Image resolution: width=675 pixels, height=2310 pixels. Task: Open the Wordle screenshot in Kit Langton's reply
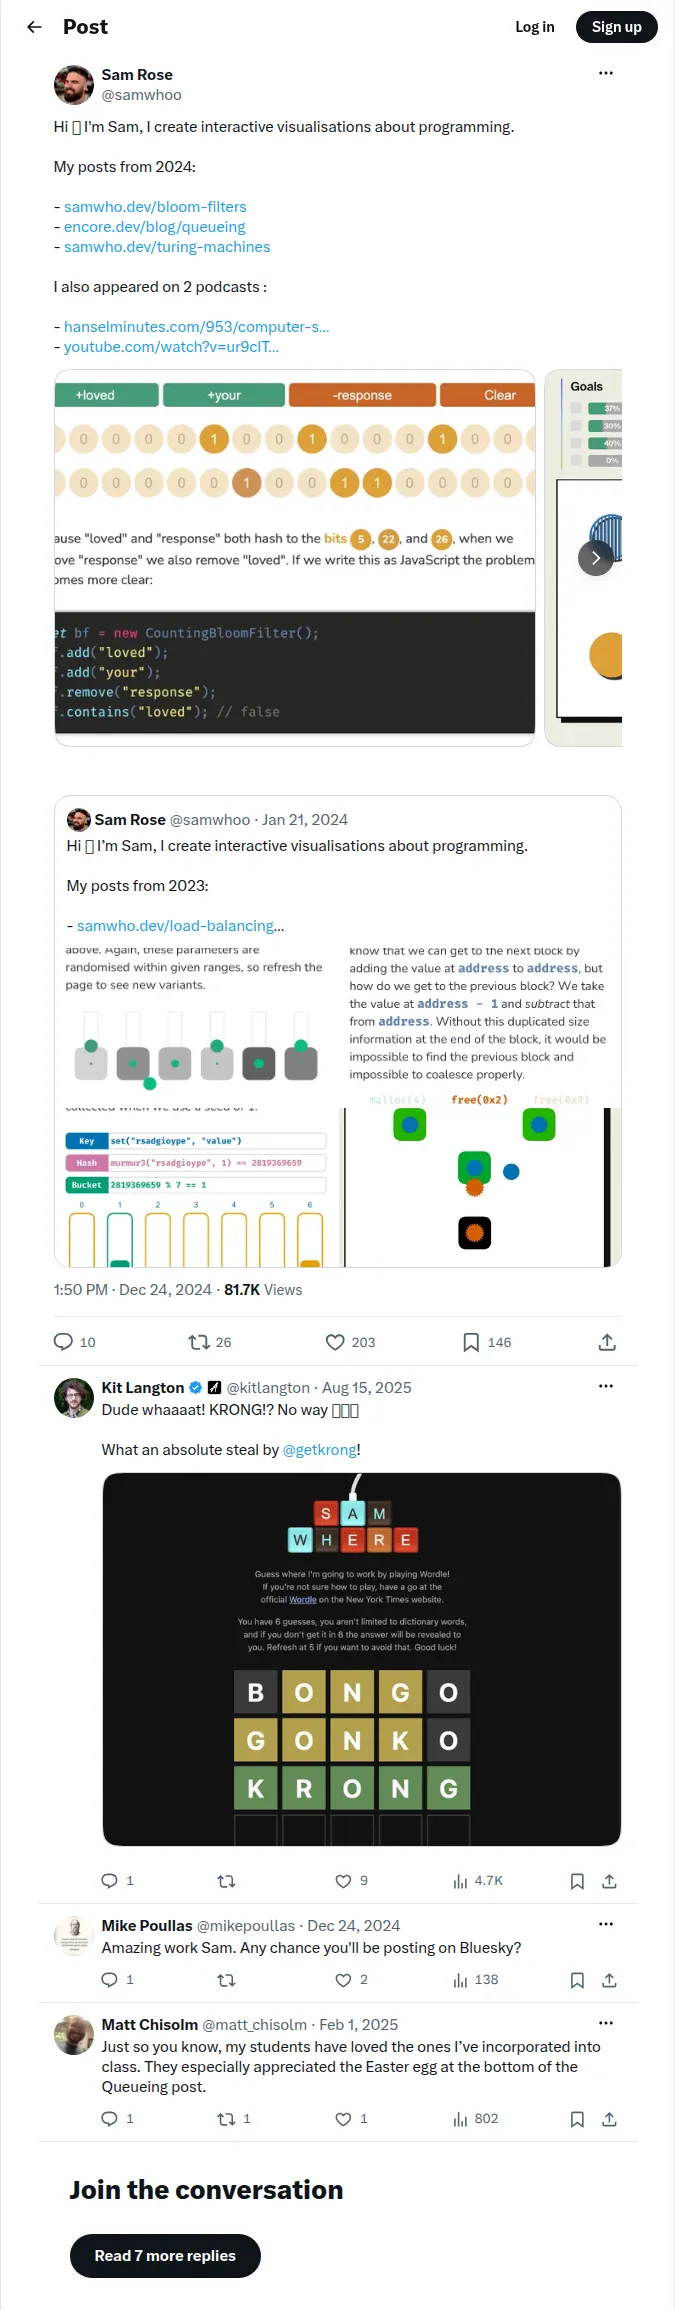pos(361,1659)
